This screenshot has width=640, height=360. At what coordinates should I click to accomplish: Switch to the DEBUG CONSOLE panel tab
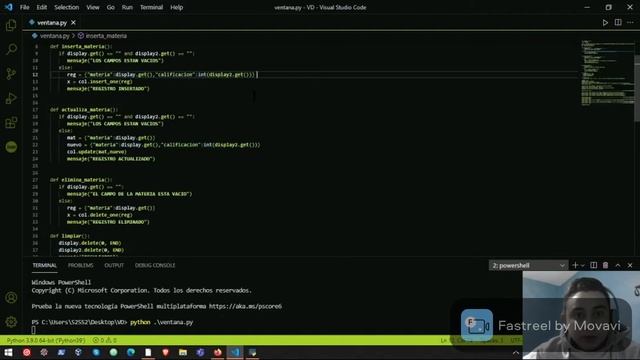155,265
